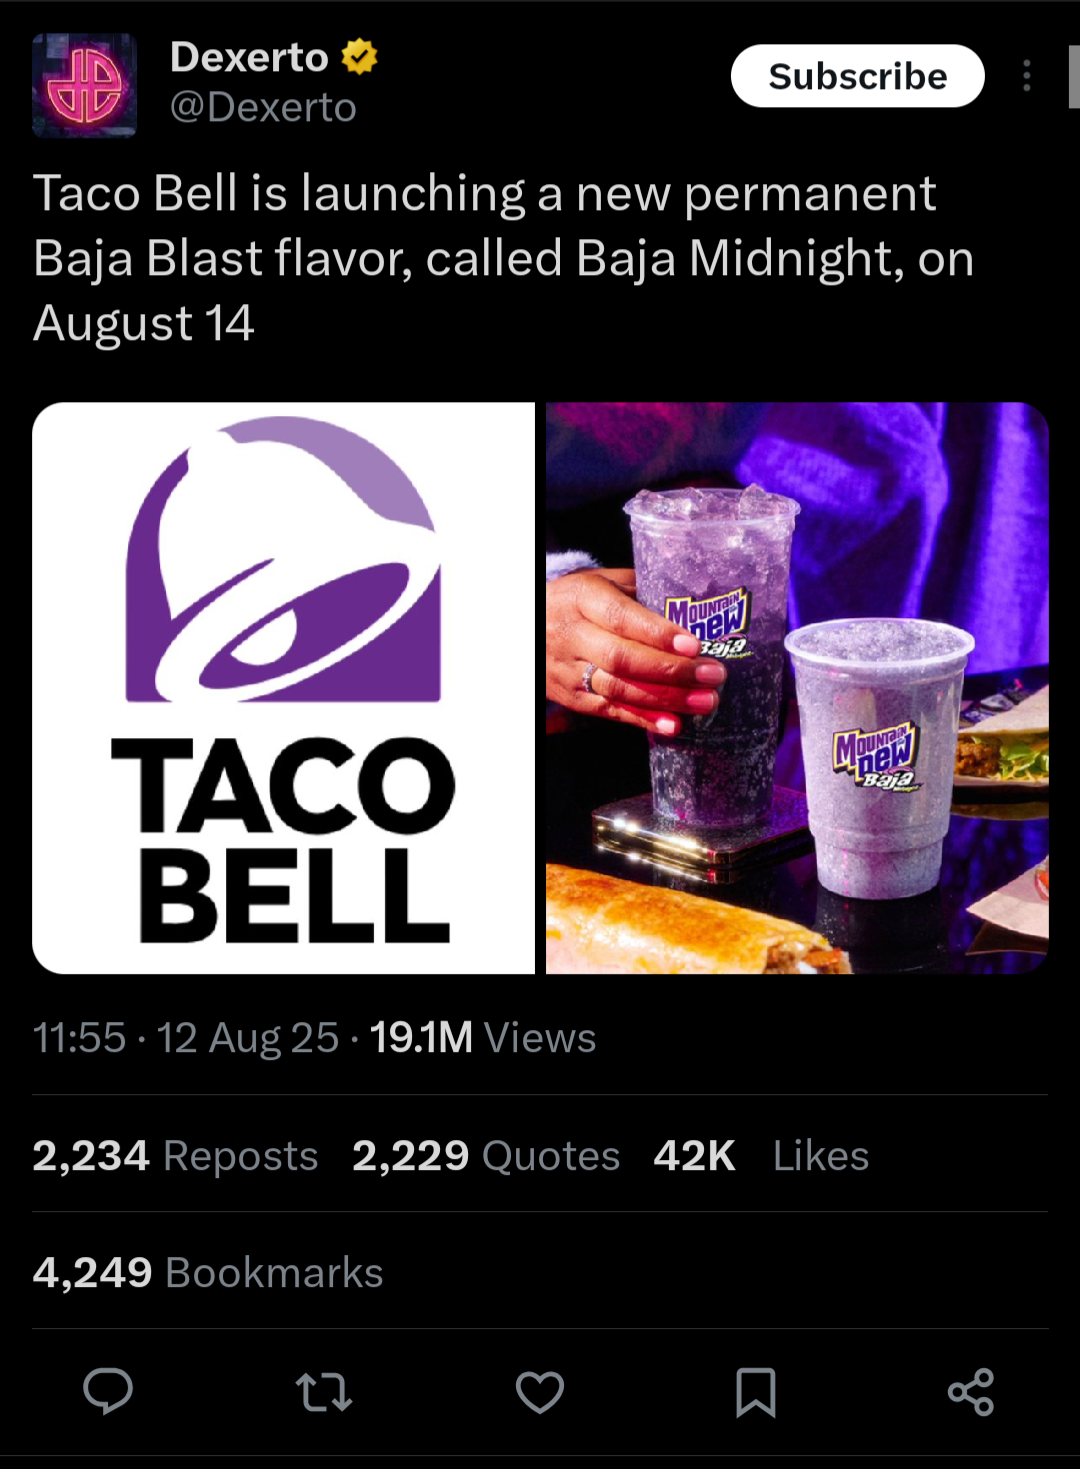The height and width of the screenshot is (1469, 1080).
Task: Open the share icon options
Action: [971, 1392]
